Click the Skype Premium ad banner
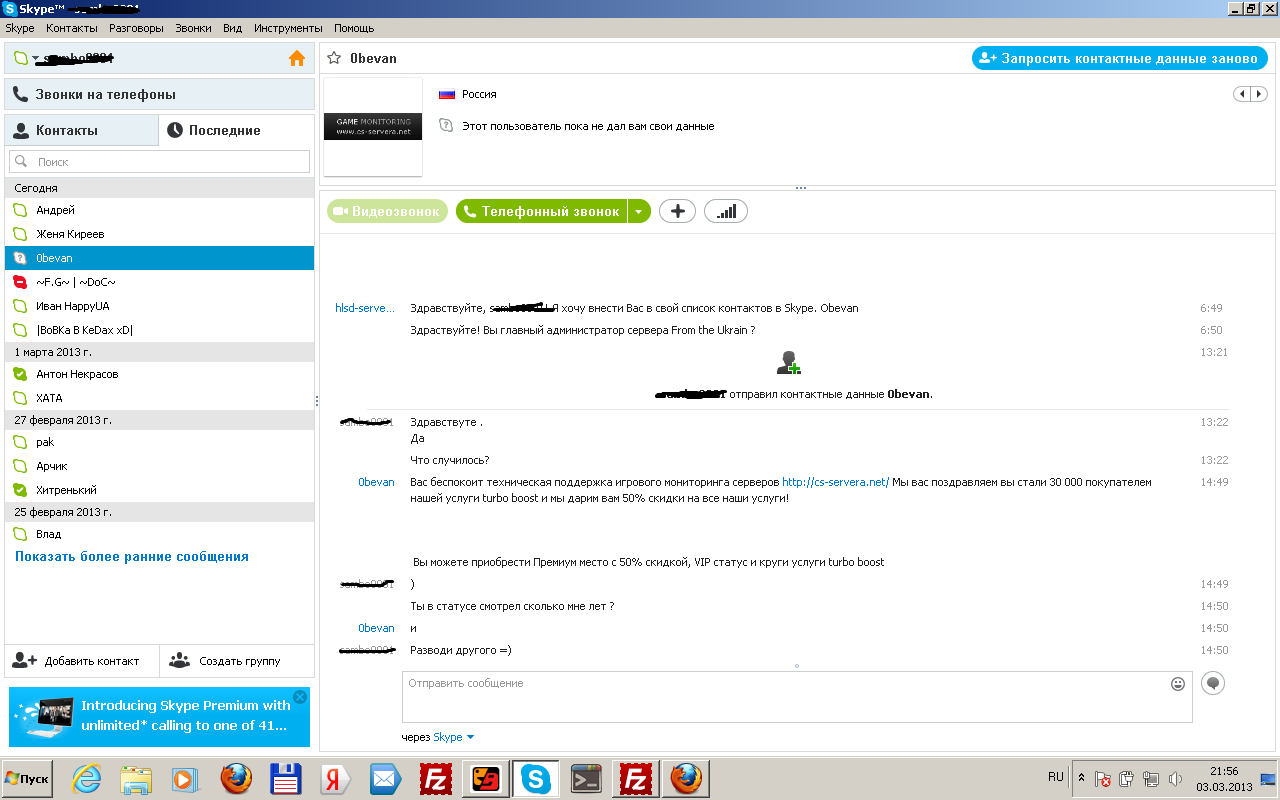 (x=159, y=716)
